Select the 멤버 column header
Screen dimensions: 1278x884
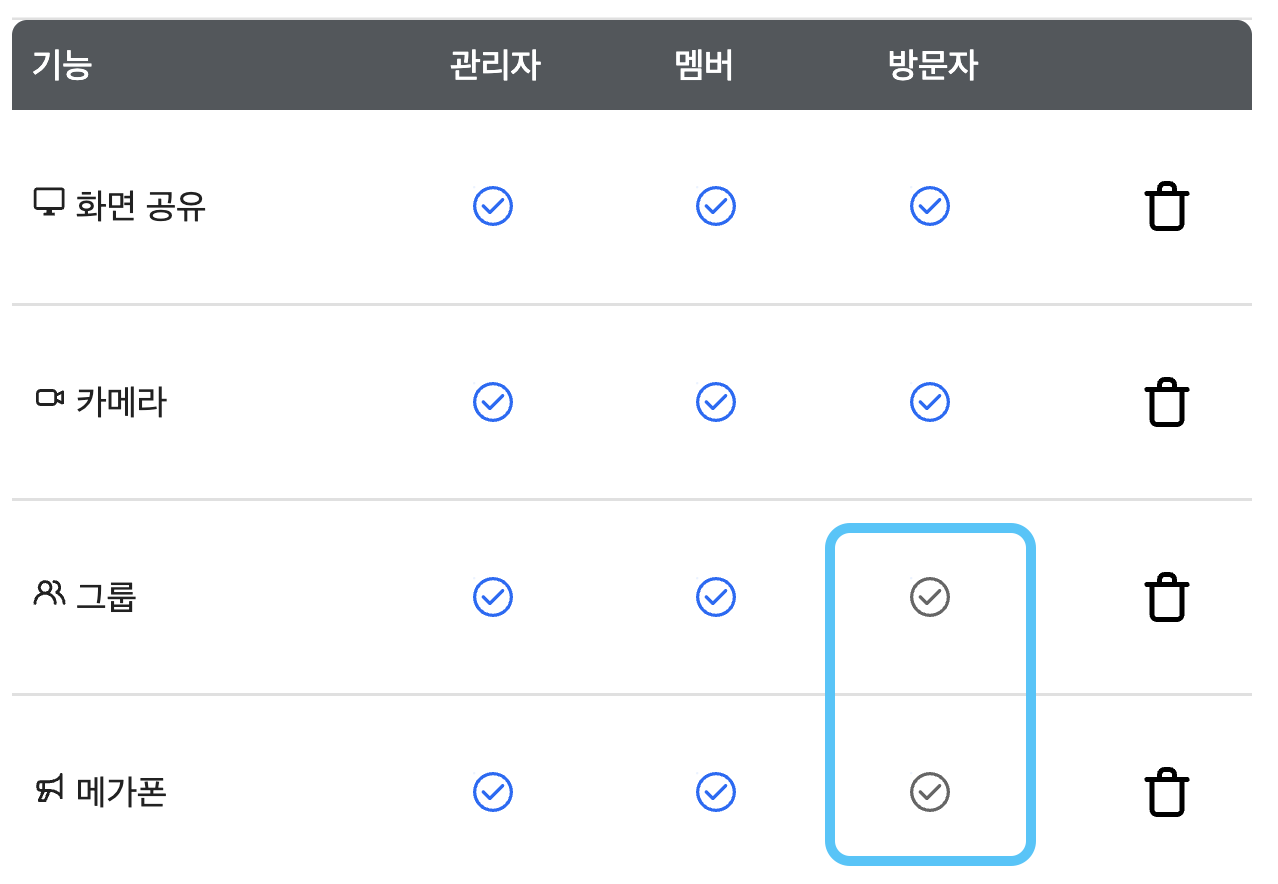[x=703, y=64]
